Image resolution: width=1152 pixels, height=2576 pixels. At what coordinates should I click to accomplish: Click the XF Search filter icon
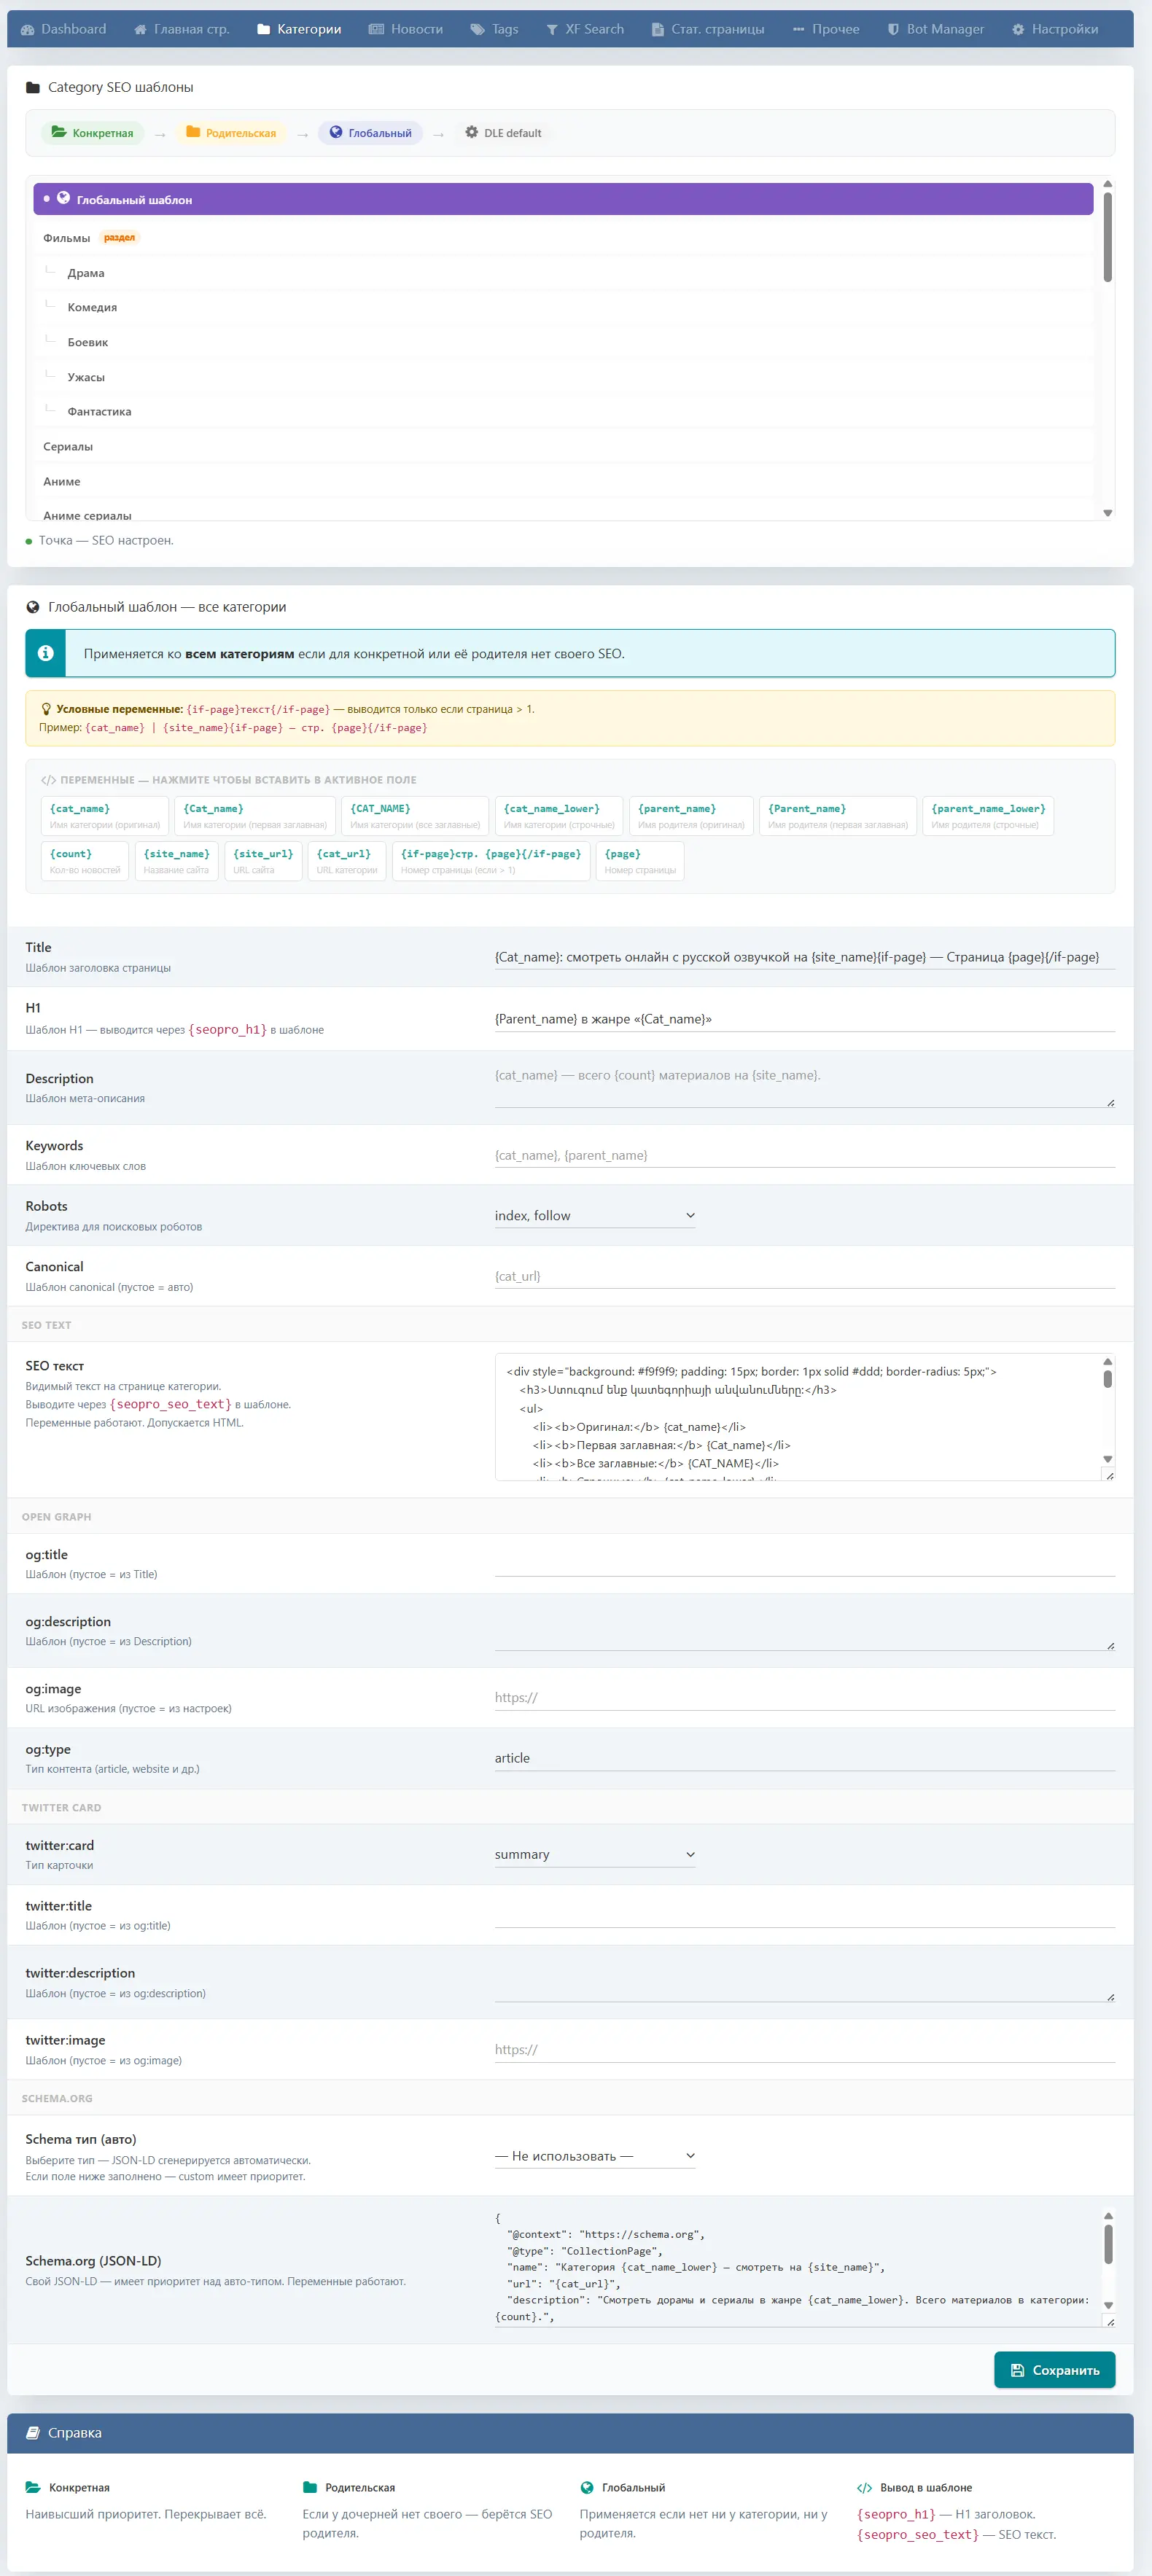pos(552,30)
